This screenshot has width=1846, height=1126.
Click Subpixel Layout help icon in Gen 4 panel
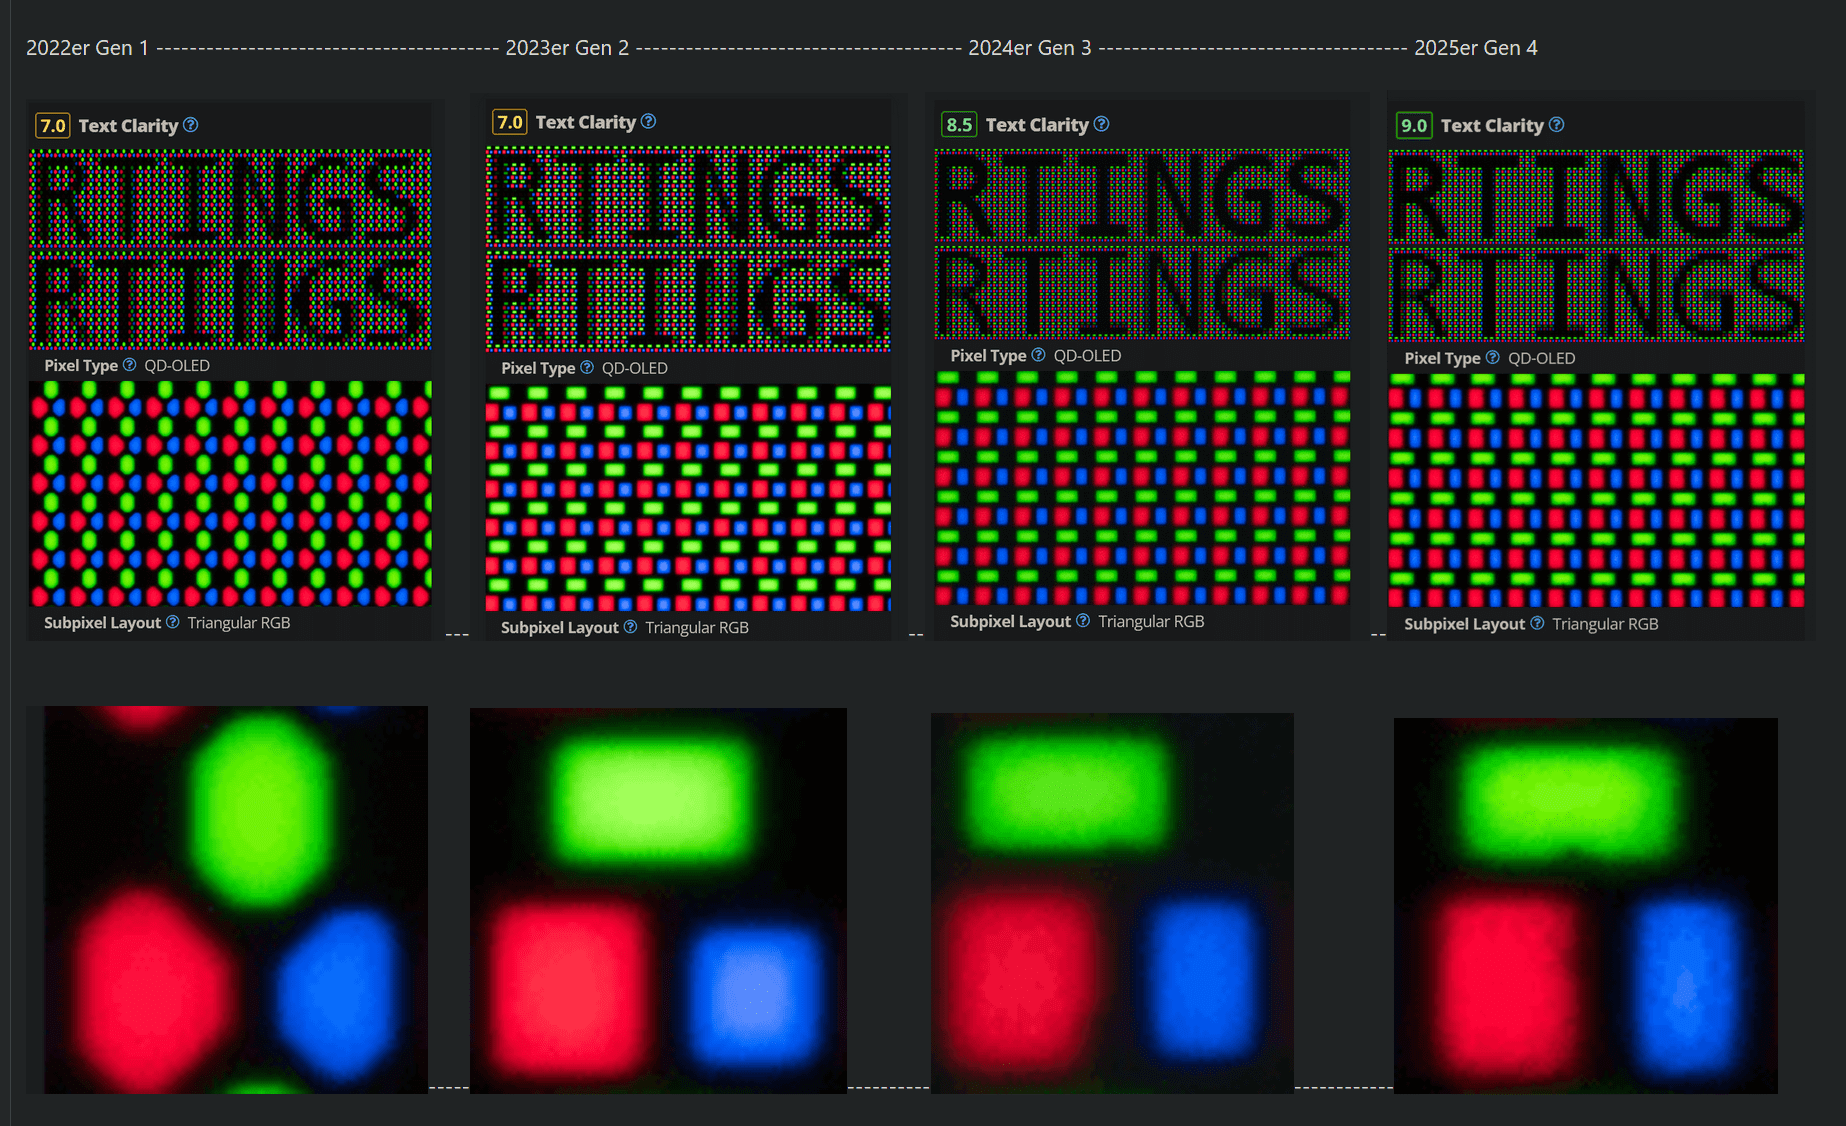(x=1537, y=624)
